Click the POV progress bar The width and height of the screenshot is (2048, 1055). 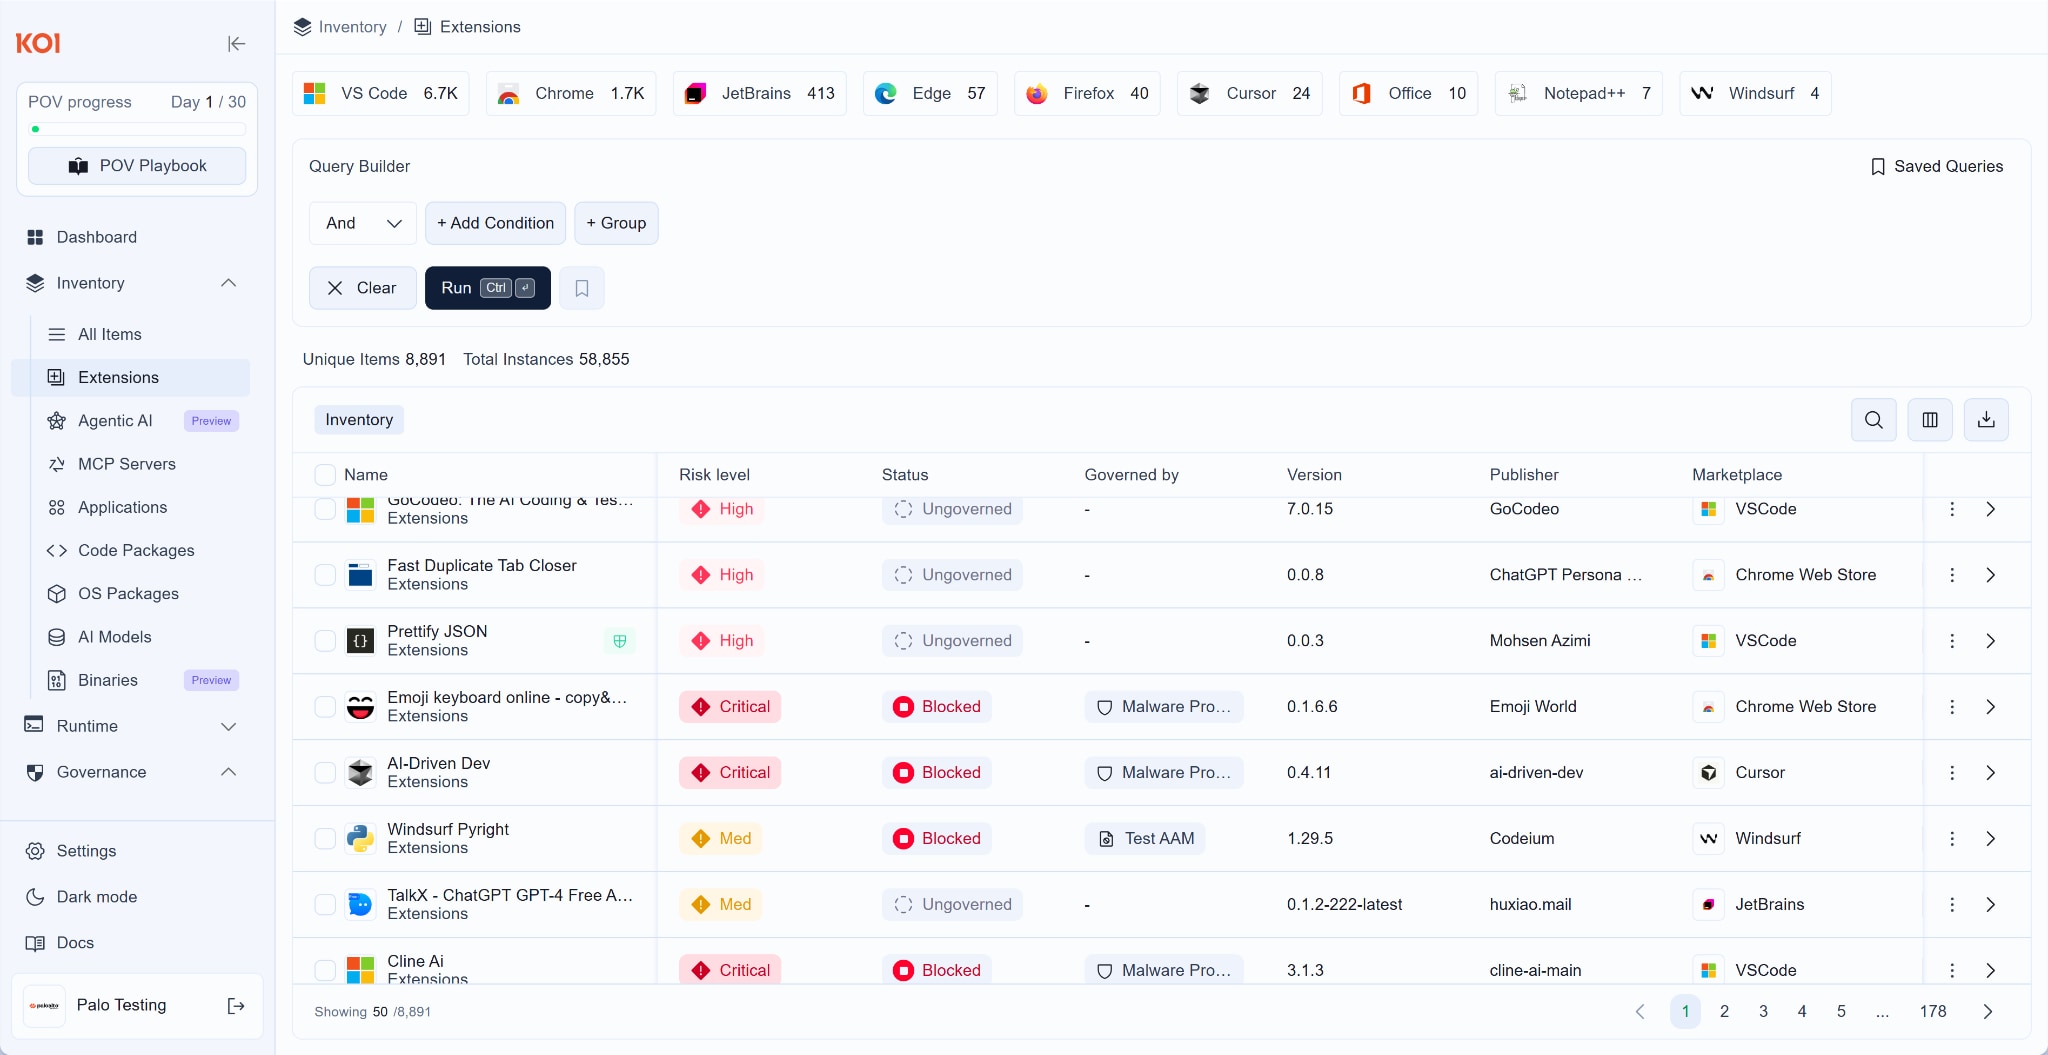coord(137,129)
